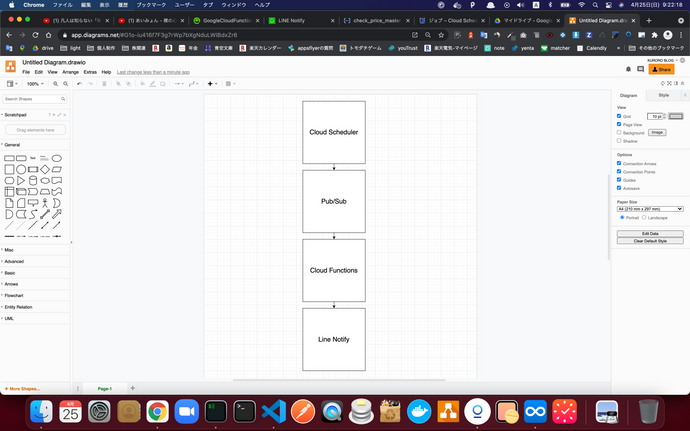
Task: Click the redo arrow icon
Action: (90, 84)
